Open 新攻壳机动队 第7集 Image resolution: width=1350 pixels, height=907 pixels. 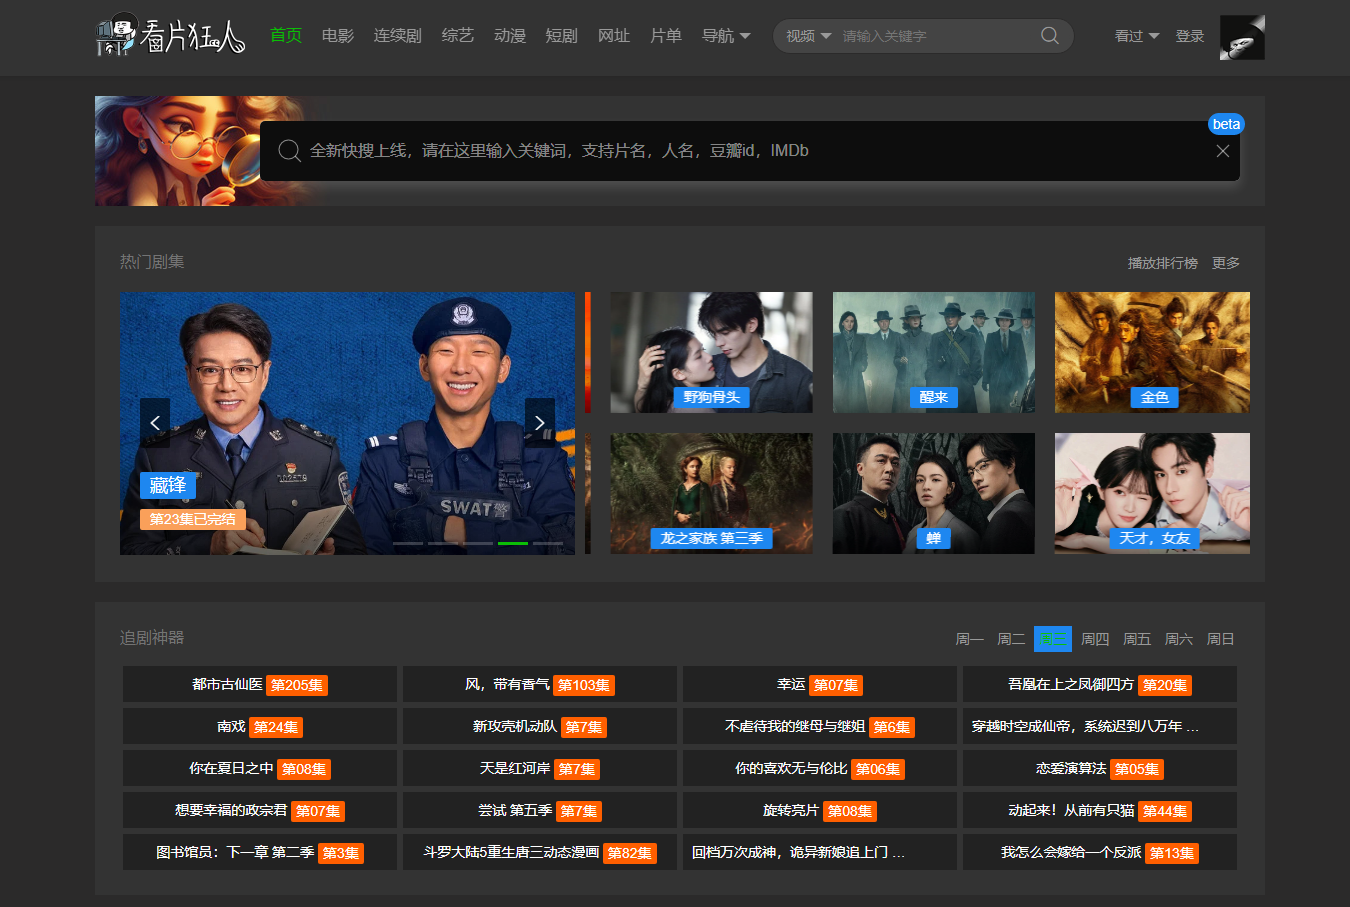pyautogui.click(x=540, y=727)
